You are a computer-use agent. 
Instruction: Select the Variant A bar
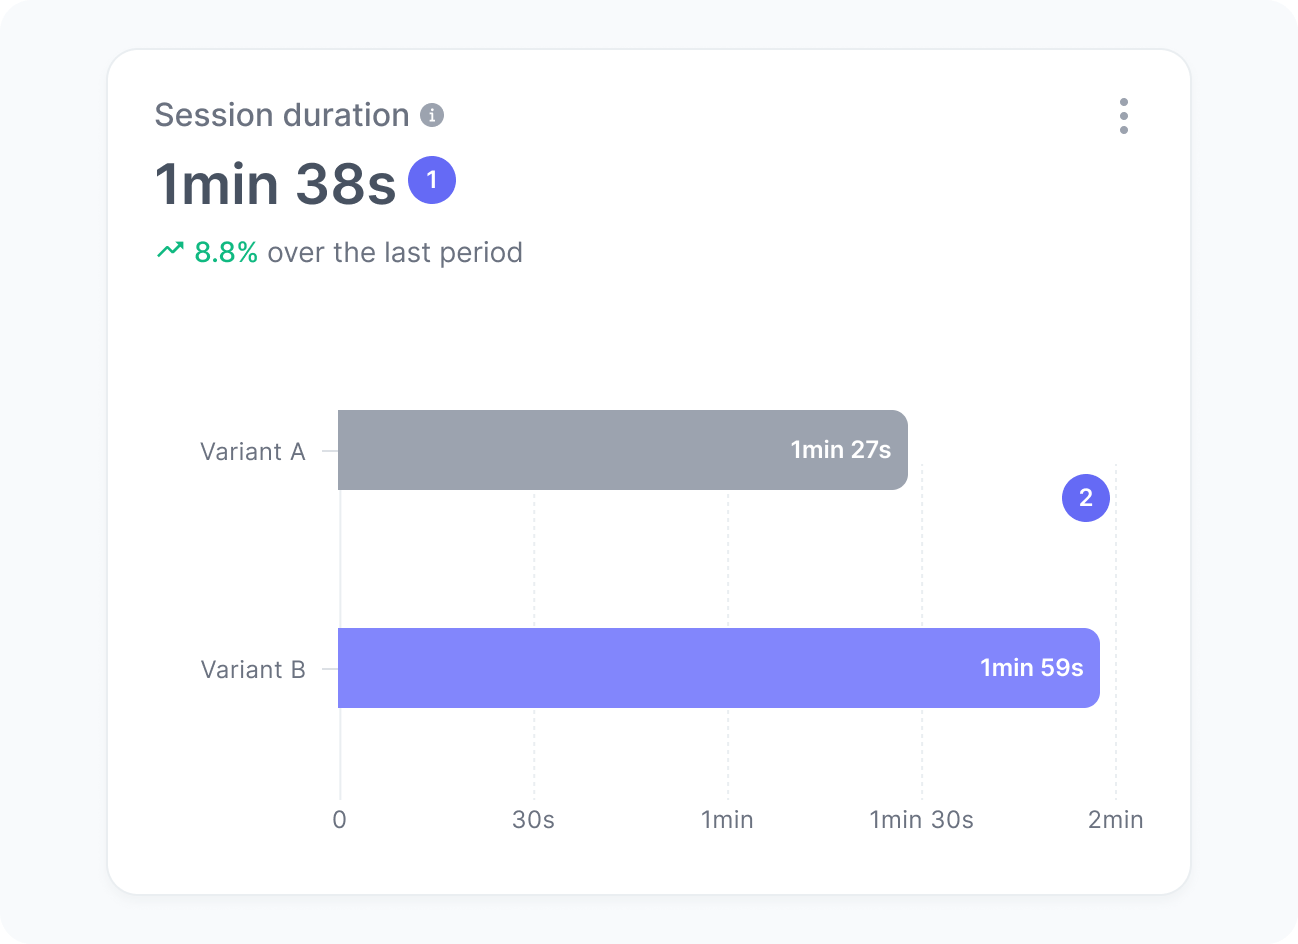click(620, 450)
